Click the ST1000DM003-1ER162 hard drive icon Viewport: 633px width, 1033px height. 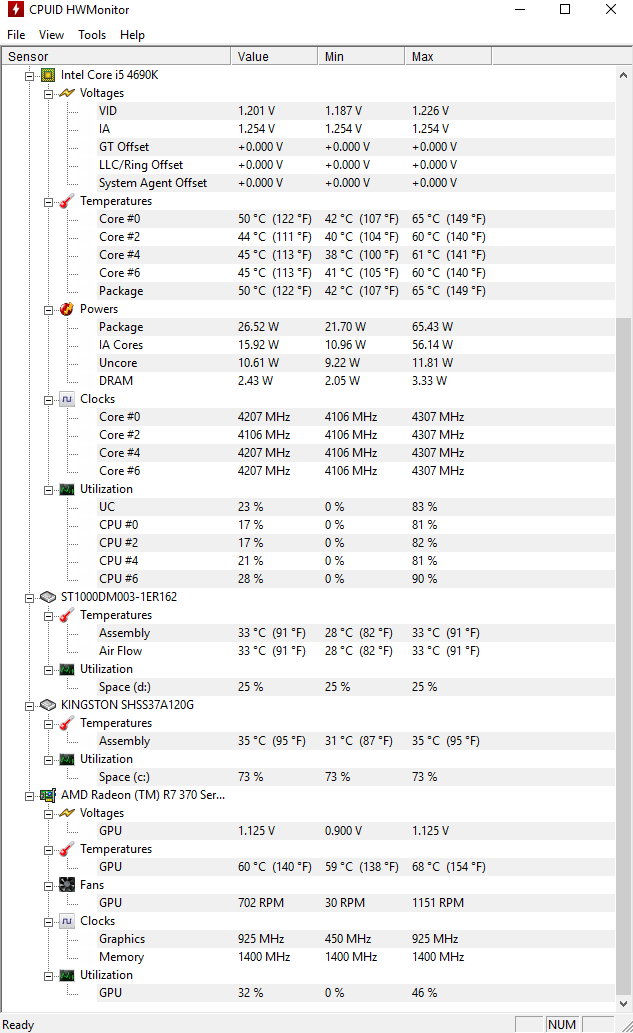coord(47,597)
